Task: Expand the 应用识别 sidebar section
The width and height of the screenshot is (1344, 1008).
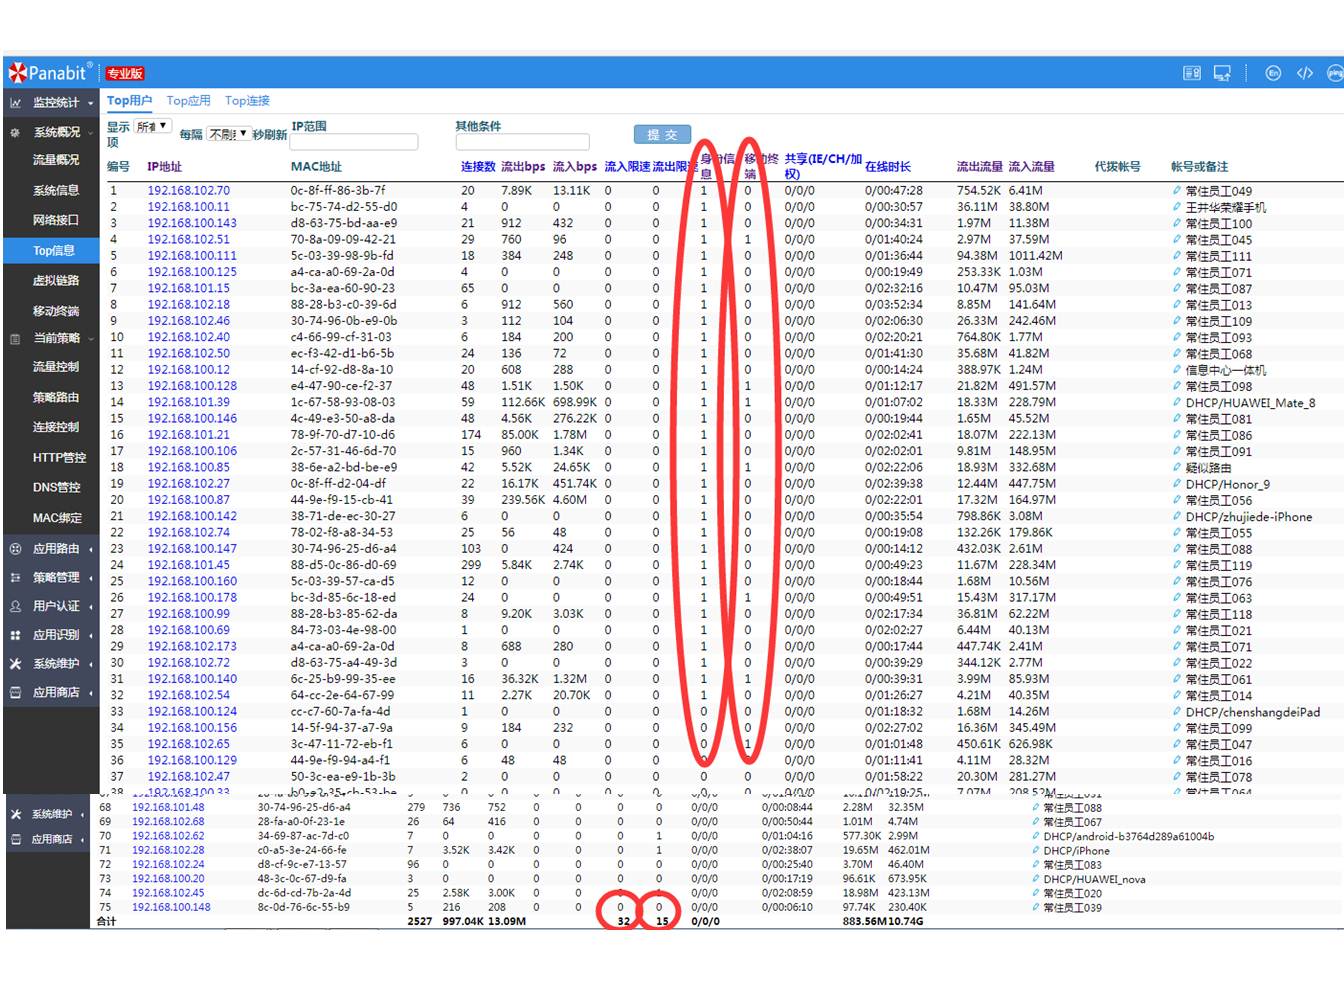Action: point(90,636)
